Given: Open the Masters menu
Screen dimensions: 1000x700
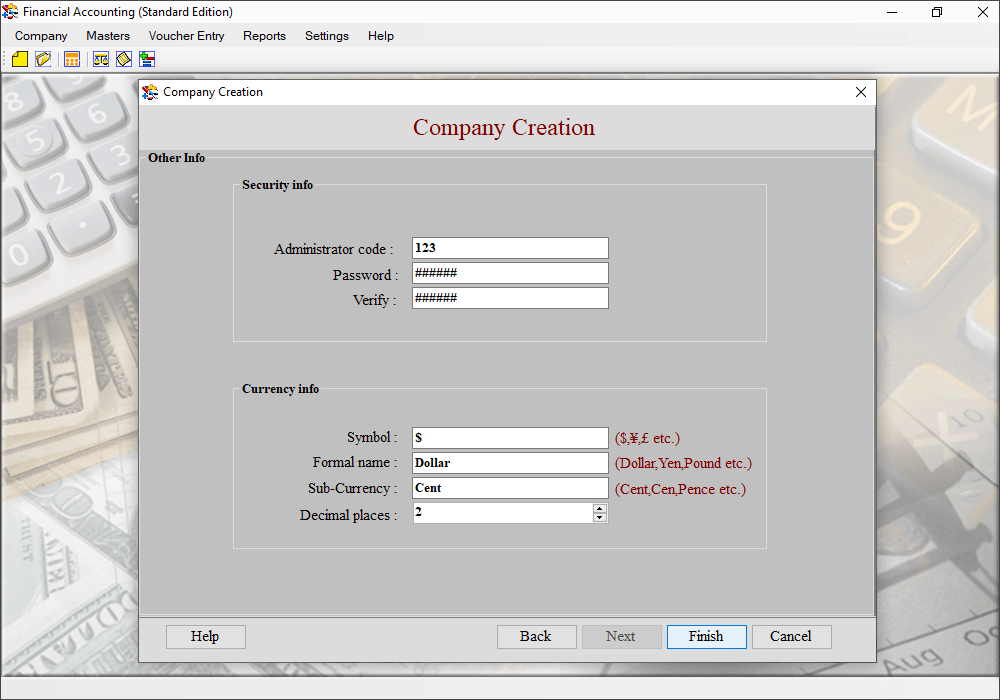Looking at the screenshot, I should click(108, 36).
